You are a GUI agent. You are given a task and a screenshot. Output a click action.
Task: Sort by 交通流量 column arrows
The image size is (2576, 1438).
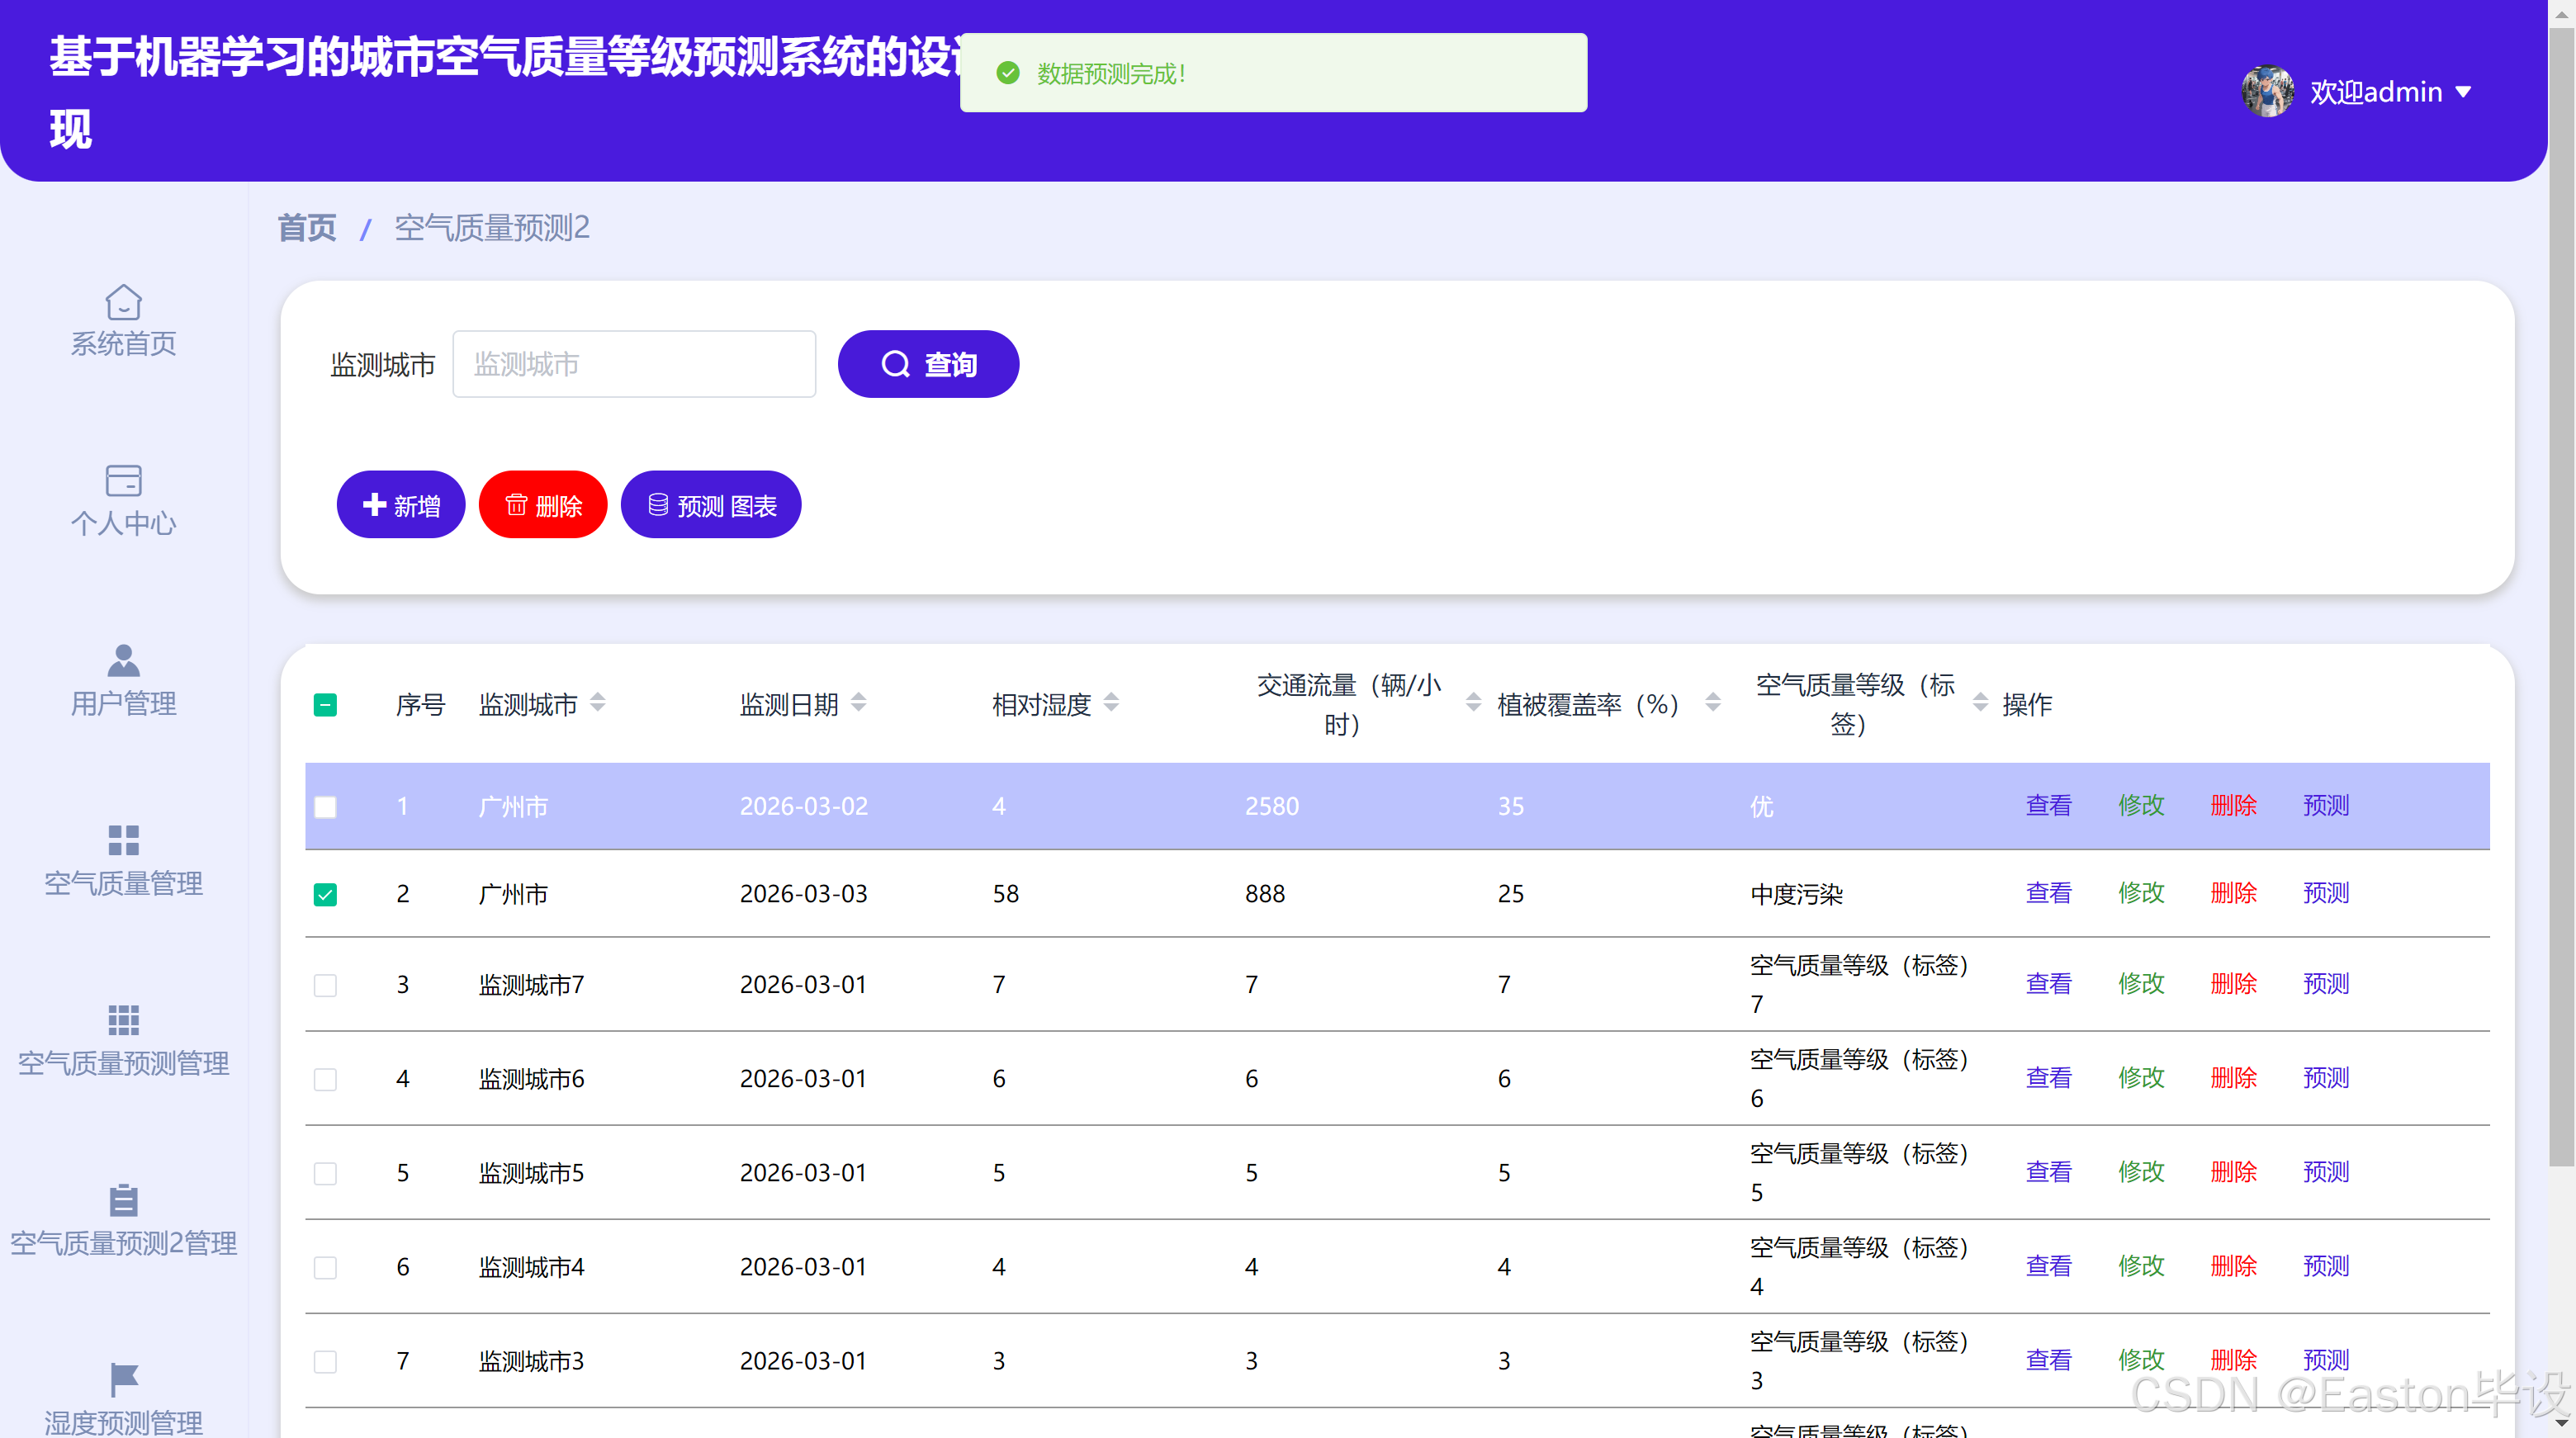(1473, 703)
